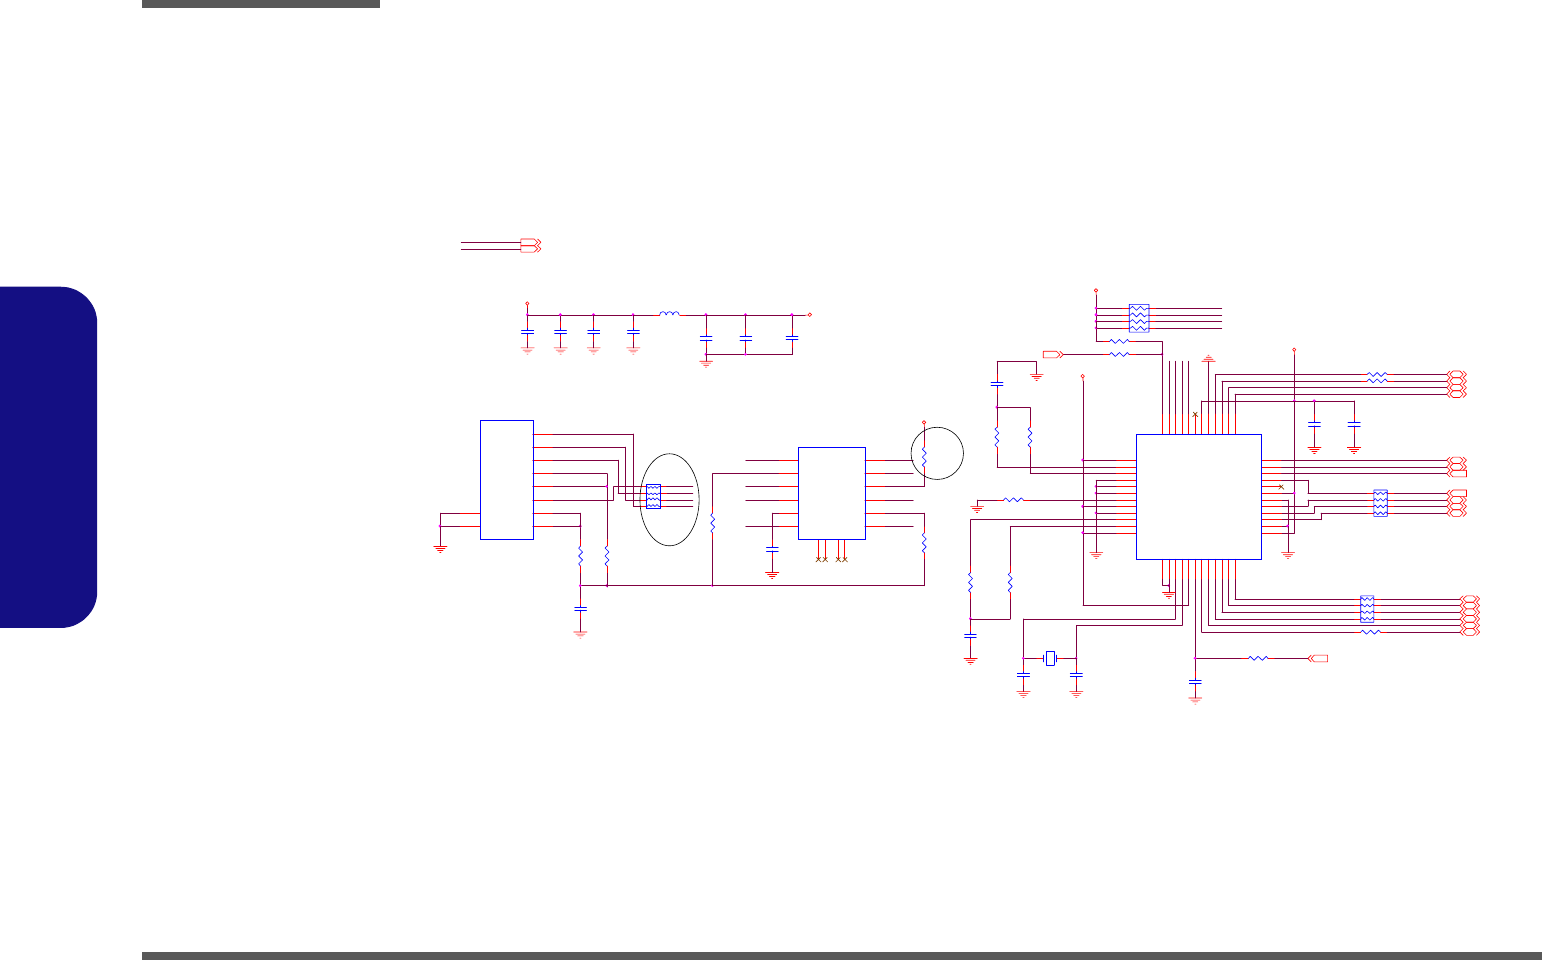The image size is (1542, 960).
Task: Click the short gray header bar at top
Action: click(x=261, y=4)
